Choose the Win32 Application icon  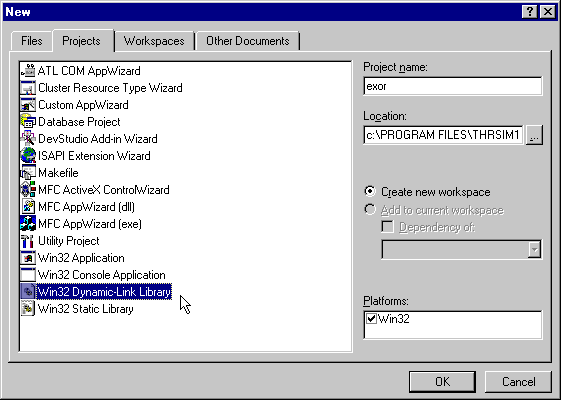point(28,258)
